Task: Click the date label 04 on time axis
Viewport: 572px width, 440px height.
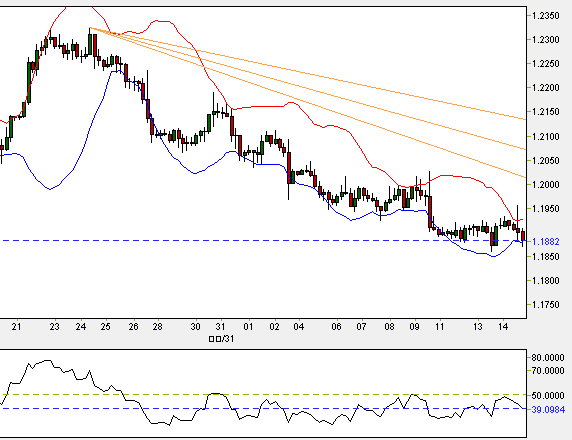Action: (299, 327)
